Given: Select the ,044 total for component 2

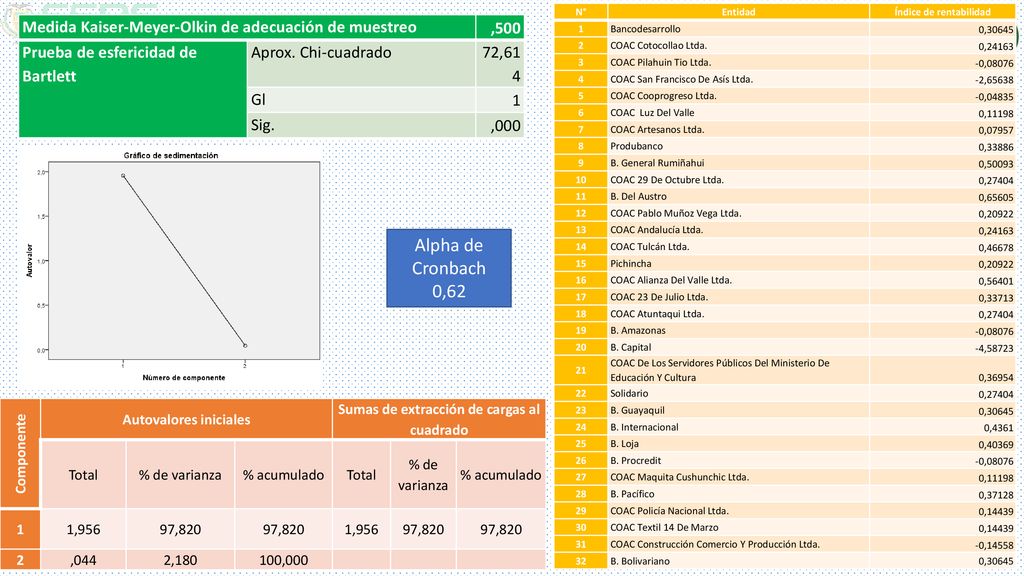Looking at the screenshot, I should [x=83, y=560].
